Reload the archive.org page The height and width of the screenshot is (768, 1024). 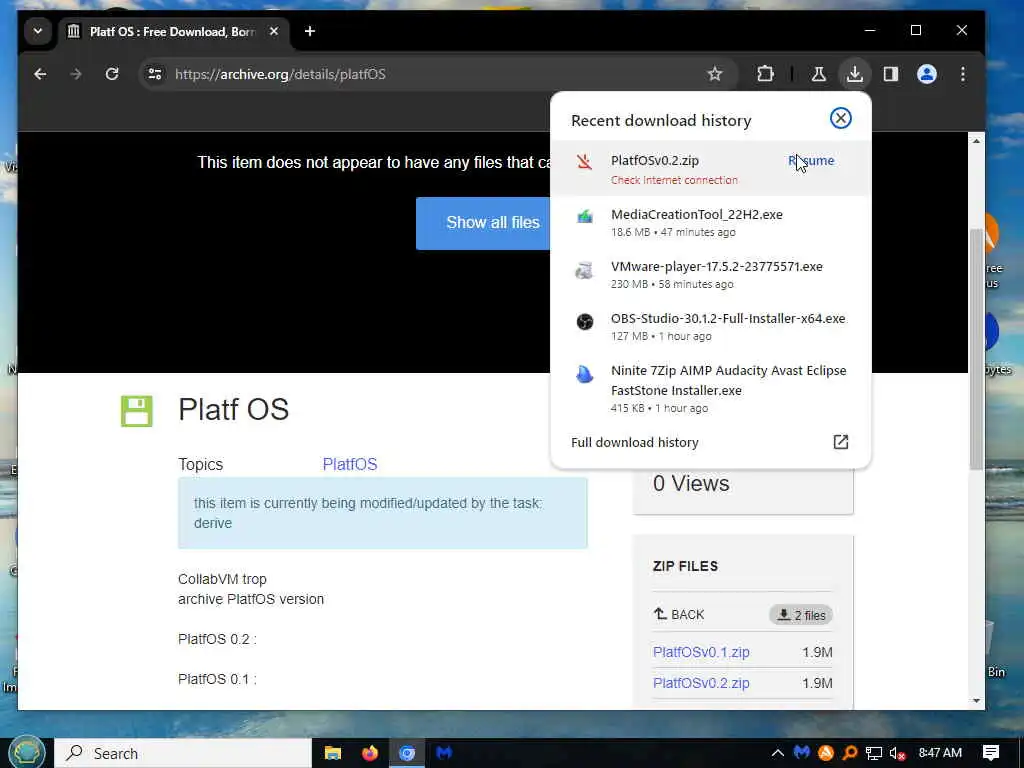point(112,74)
